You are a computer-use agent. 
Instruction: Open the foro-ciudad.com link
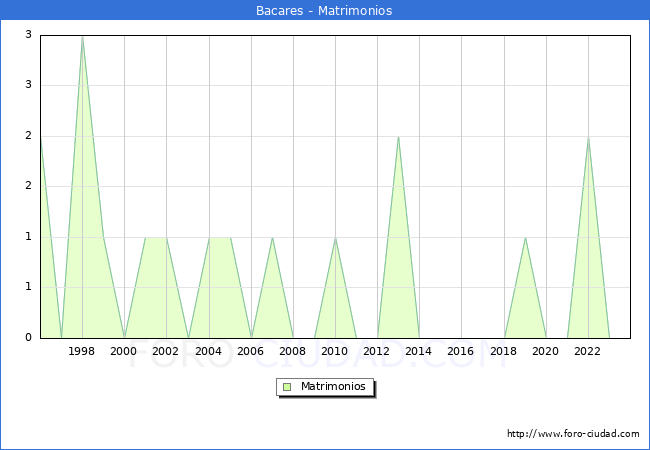tap(573, 434)
